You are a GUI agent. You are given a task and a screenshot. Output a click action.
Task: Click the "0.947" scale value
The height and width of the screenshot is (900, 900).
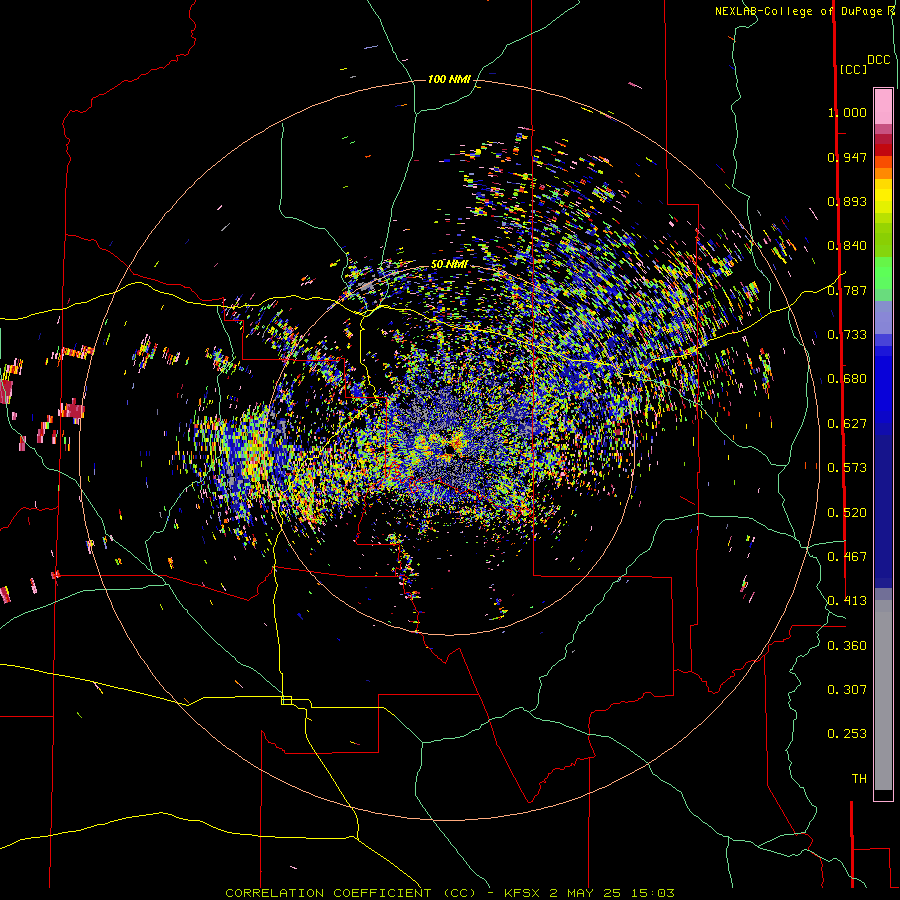(847, 157)
